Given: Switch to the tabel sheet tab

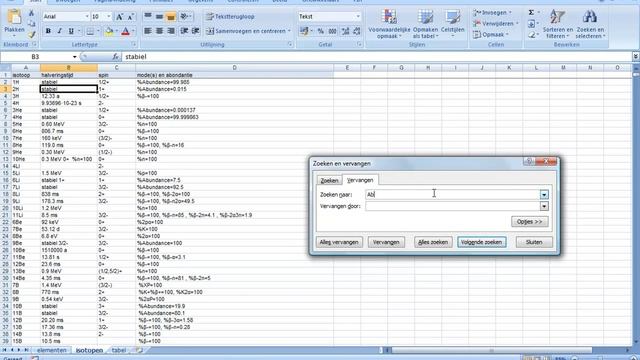Looking at the screenshot, I should tap(119, 350).
